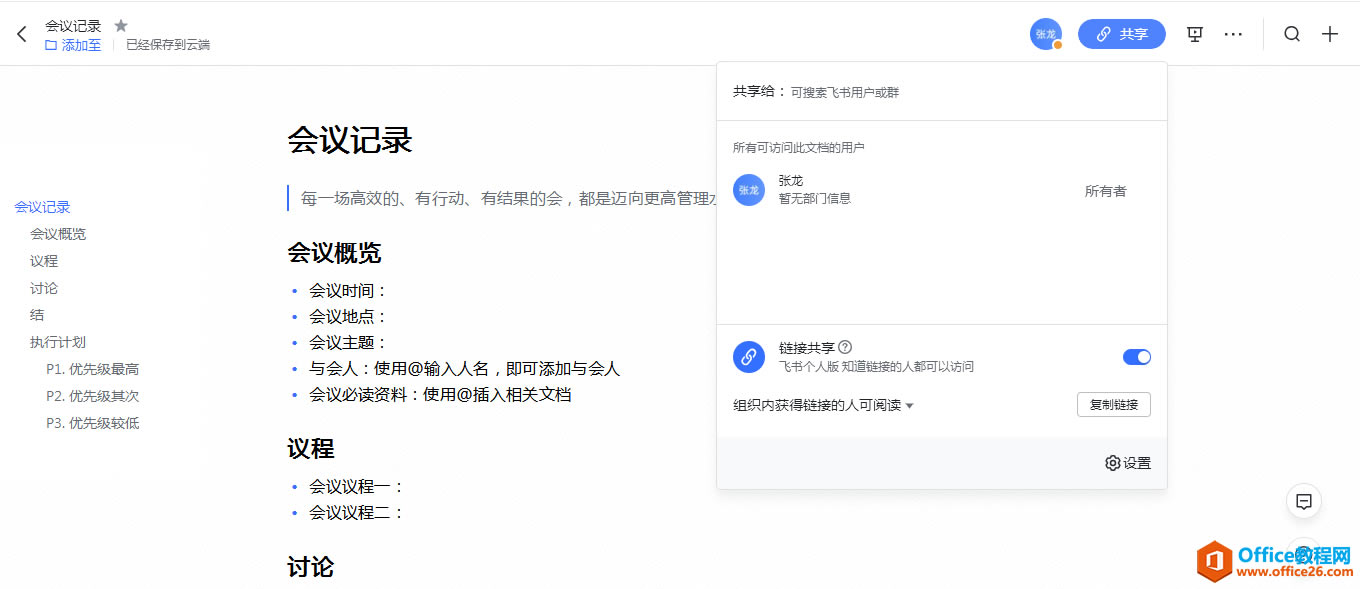This screenshot has width=1360, height=589.
Task: Click the 会议主题： bullet line
Action: [348, 343]
